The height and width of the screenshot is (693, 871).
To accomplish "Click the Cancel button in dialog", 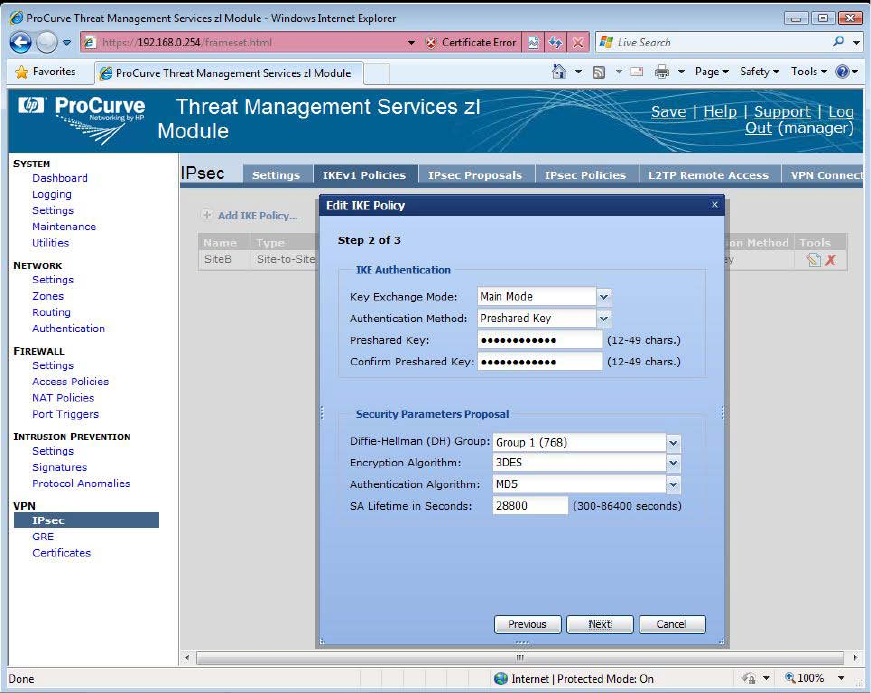I will coord(672,624).
